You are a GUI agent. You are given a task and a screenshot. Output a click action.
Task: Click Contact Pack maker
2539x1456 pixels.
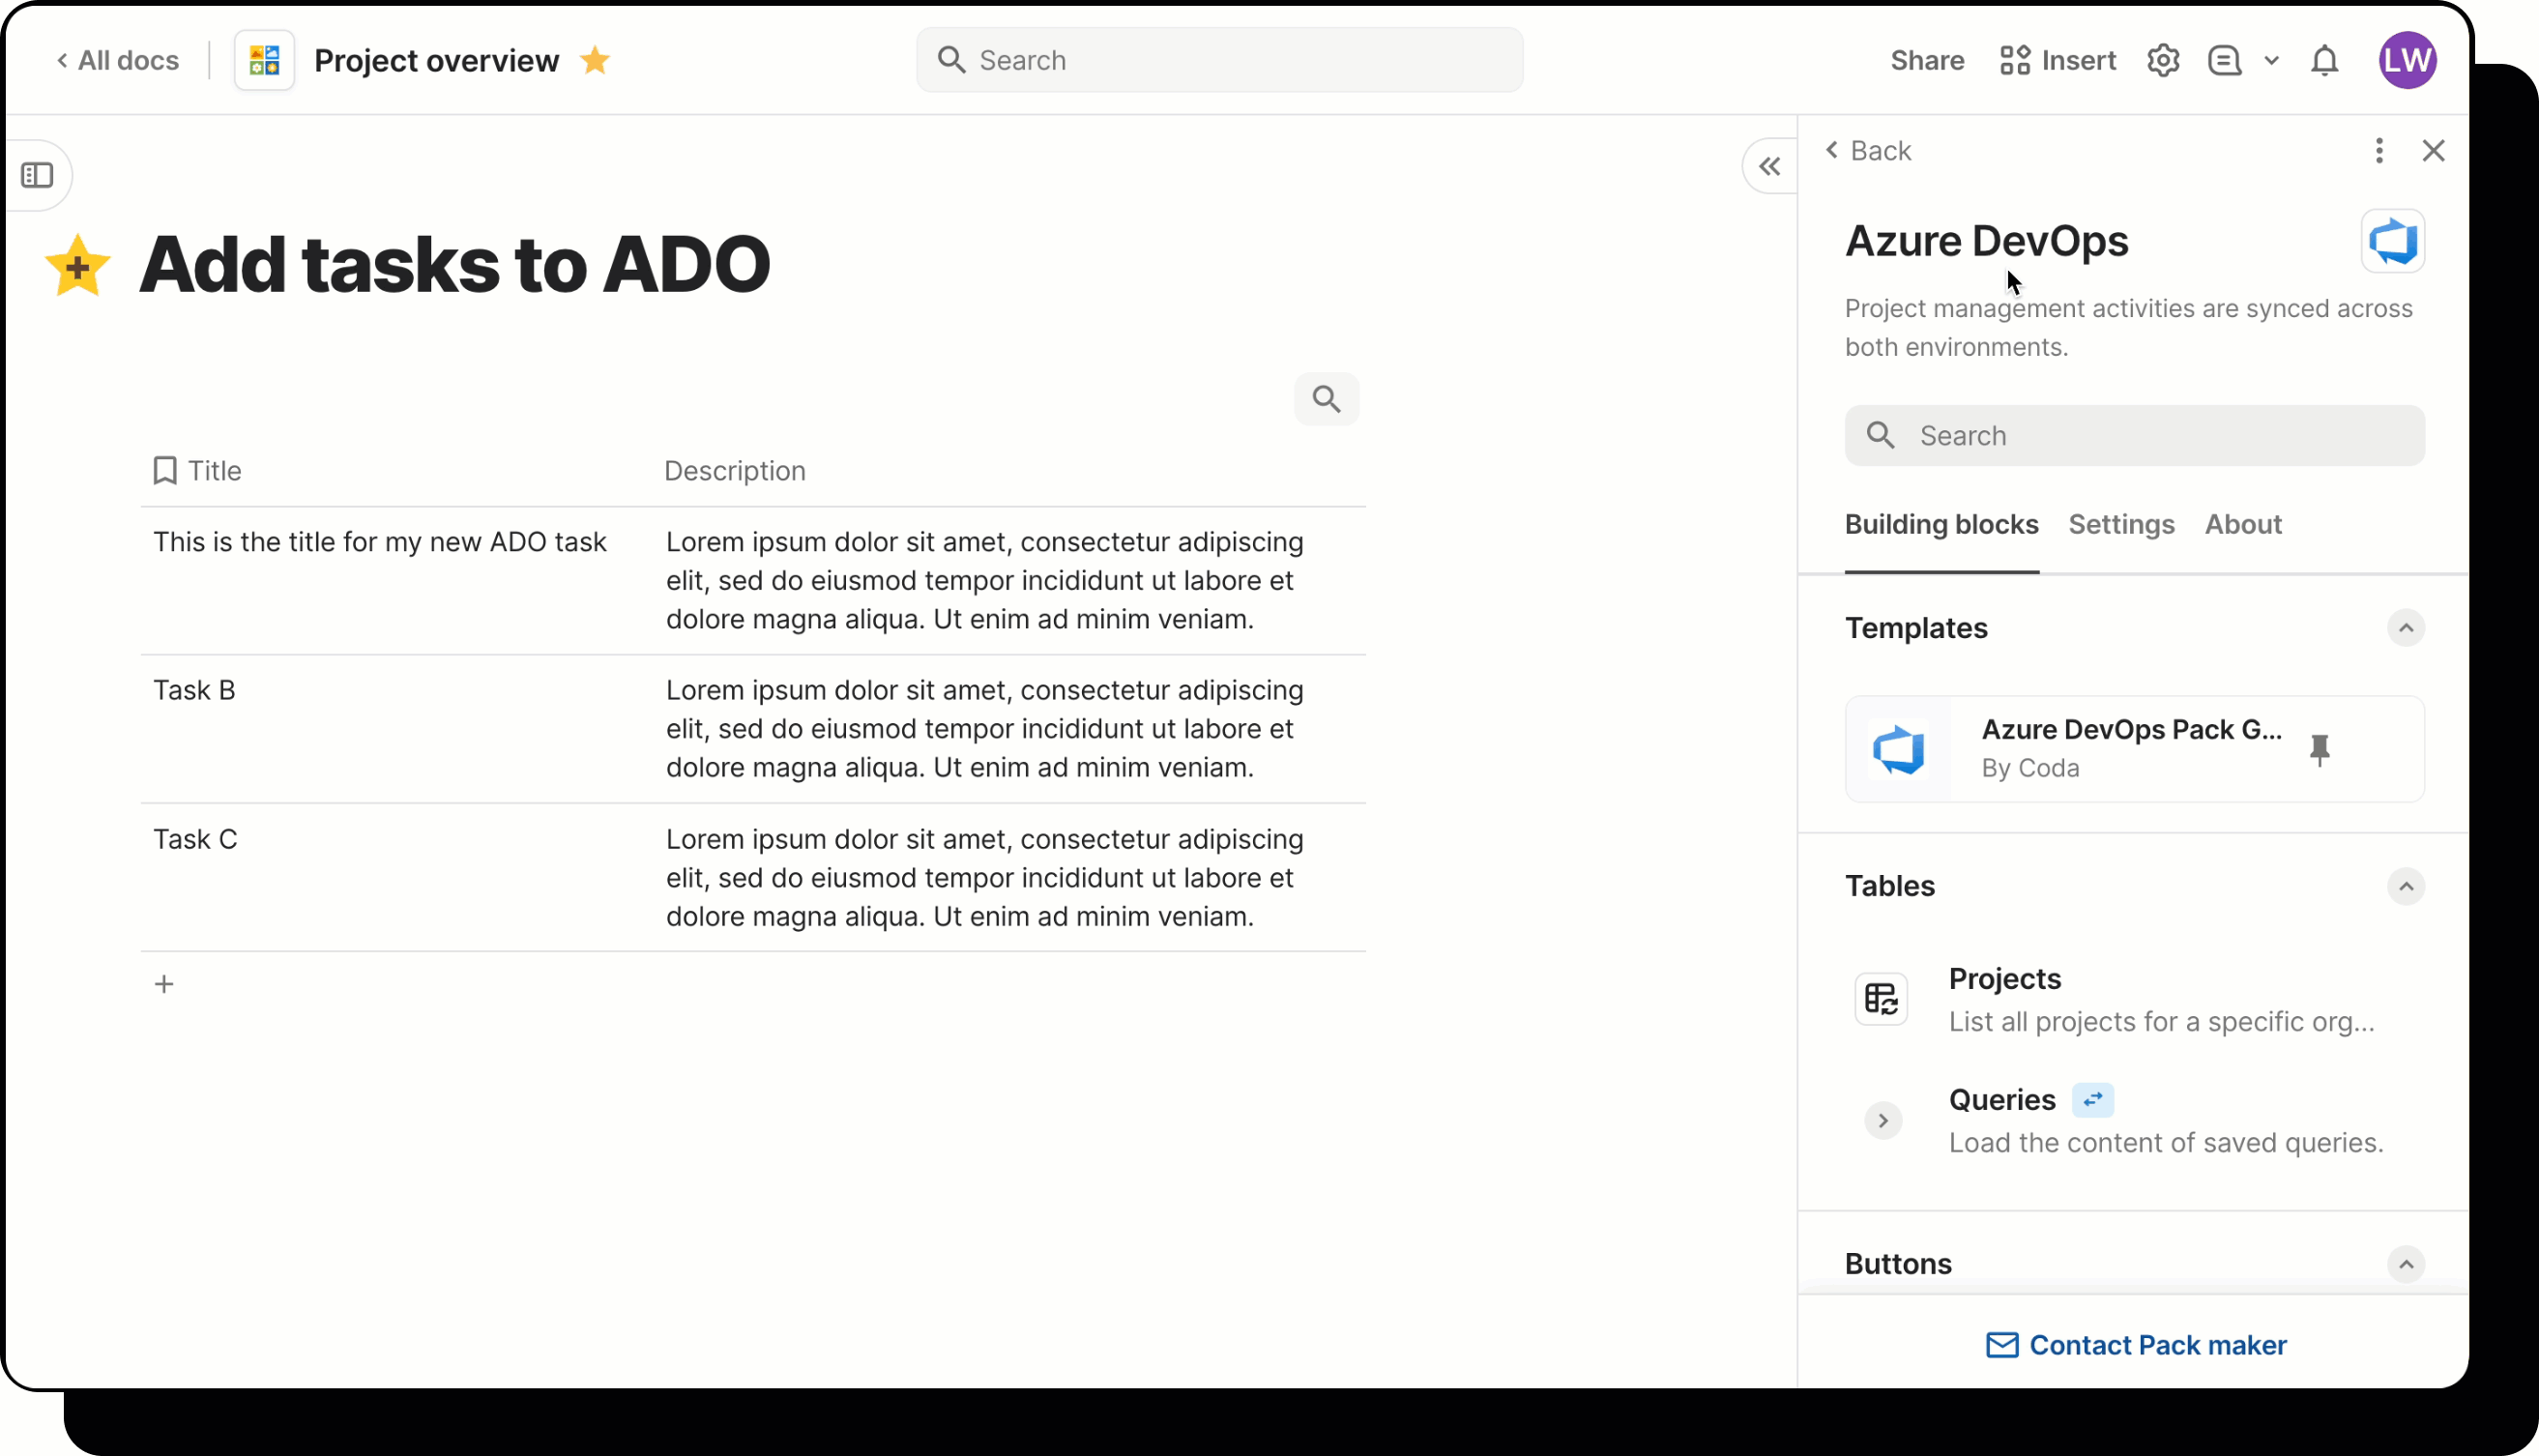(x=2135, y=1345)
